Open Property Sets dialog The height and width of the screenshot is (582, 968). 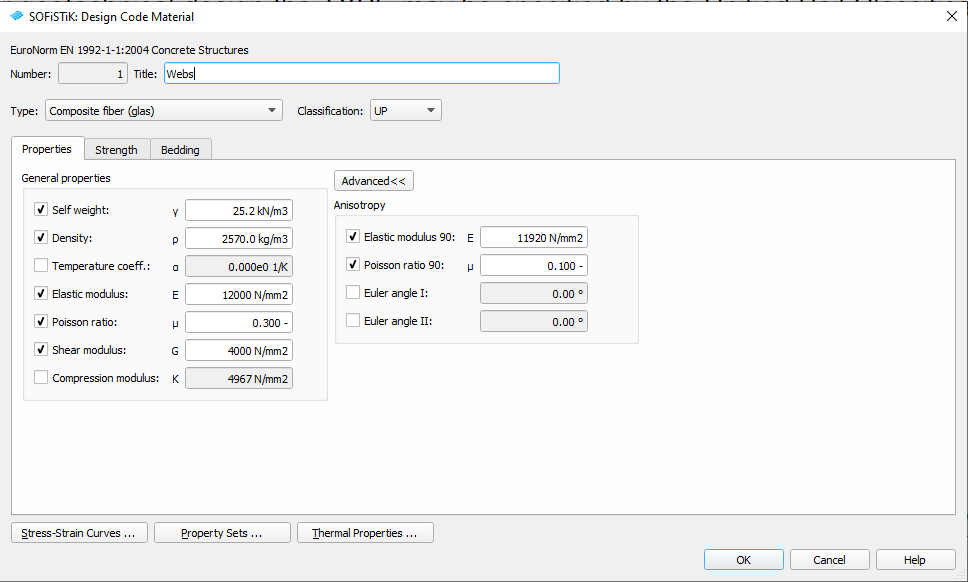(x=222, y=533)
